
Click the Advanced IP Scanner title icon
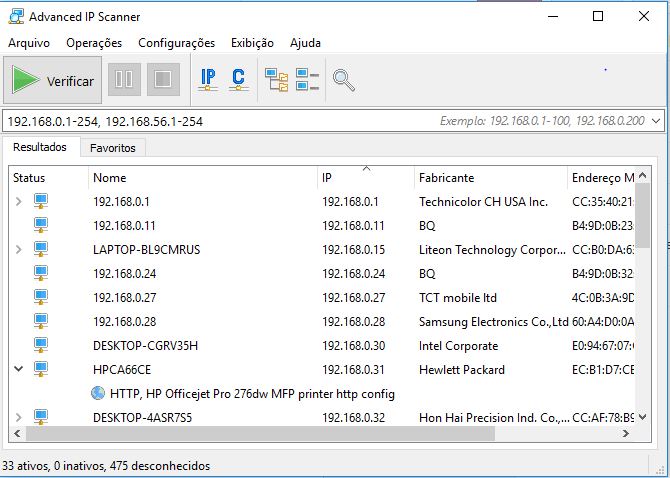(16, 17)
